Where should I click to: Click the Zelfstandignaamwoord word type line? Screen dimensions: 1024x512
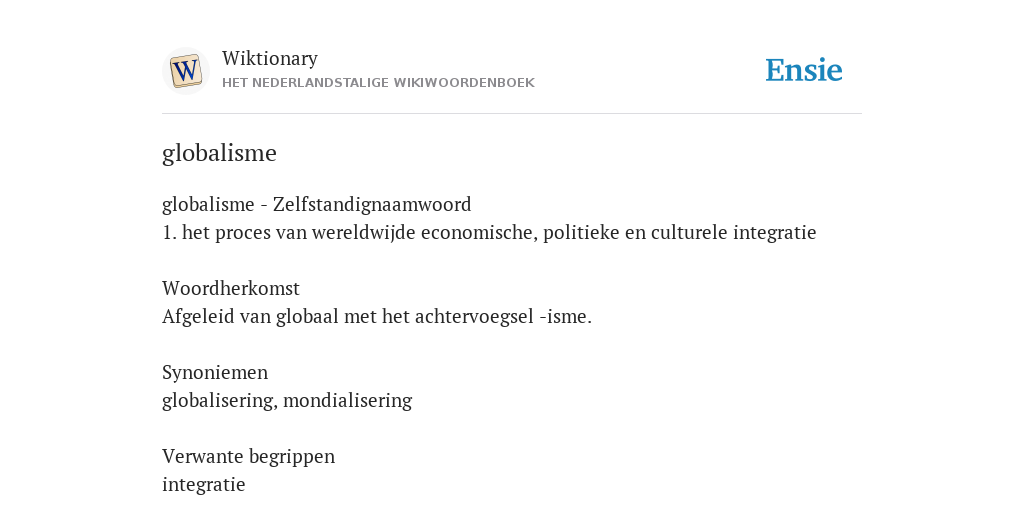pos(317,204)
